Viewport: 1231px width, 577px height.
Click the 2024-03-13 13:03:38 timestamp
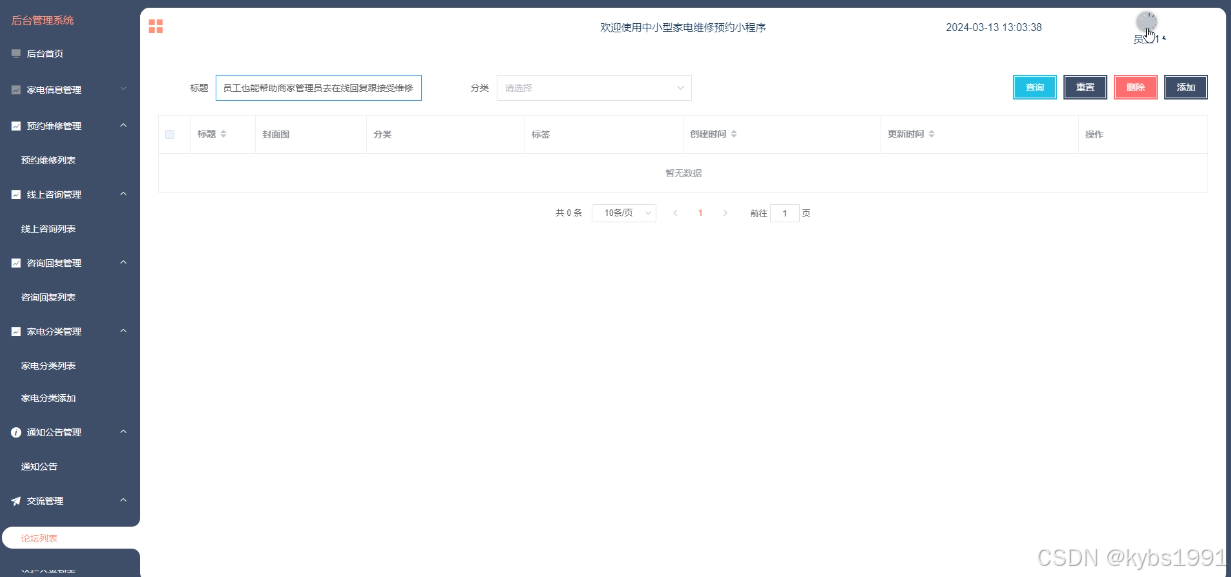[x=994, y=27]
